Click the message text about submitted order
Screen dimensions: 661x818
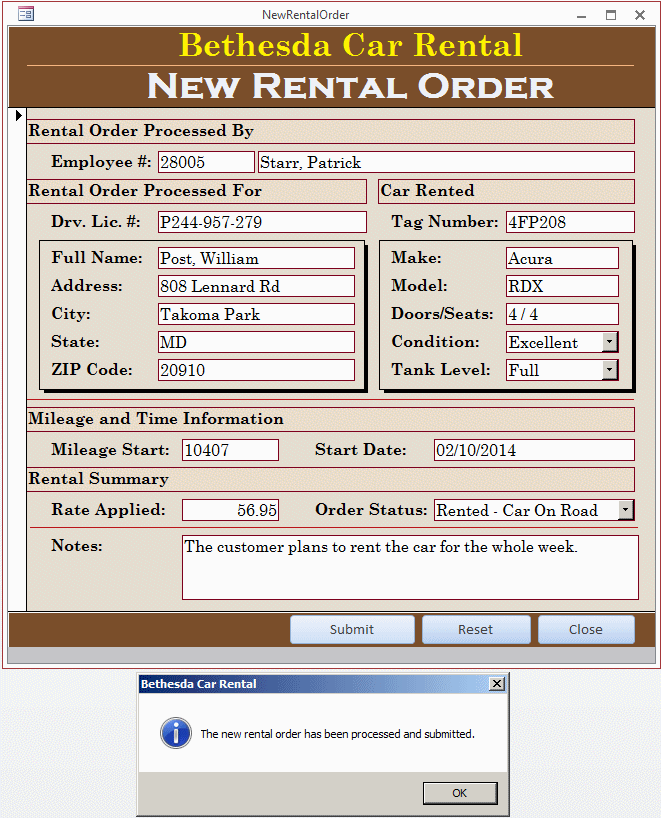pyautogui.click(x=338, y=734)
